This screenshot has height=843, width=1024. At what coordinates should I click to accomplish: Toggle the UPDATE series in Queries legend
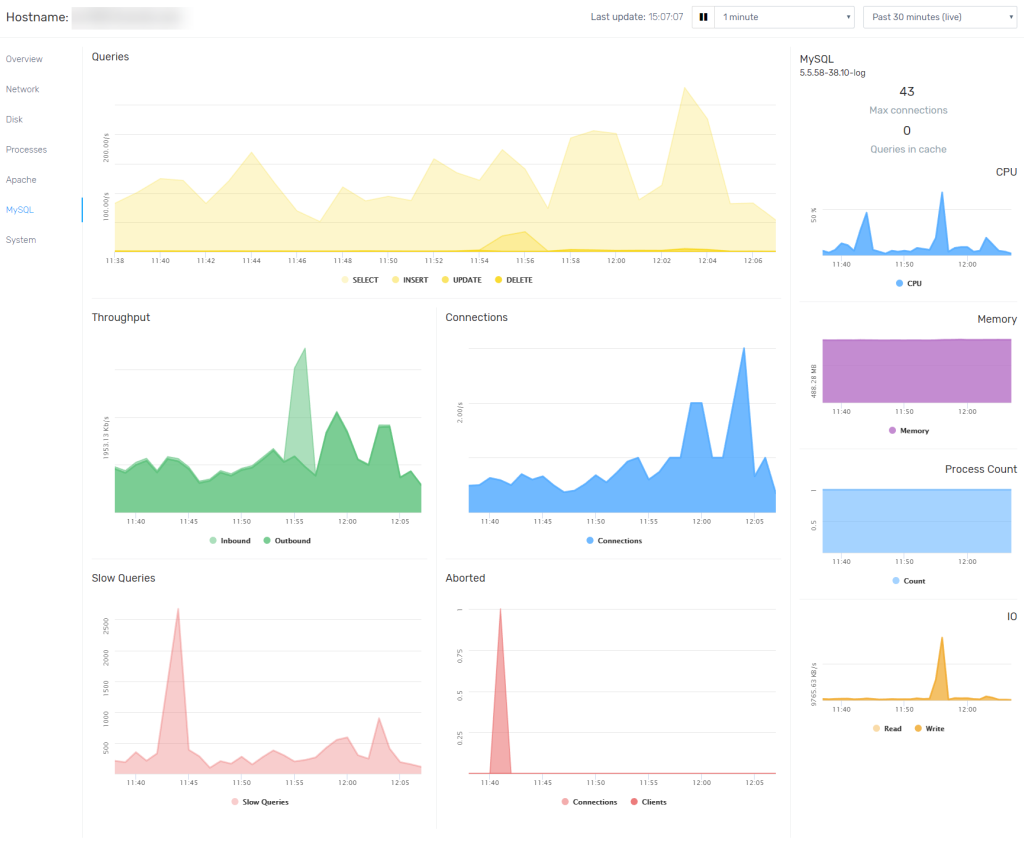pyautogui.click(x=462, y=280)
